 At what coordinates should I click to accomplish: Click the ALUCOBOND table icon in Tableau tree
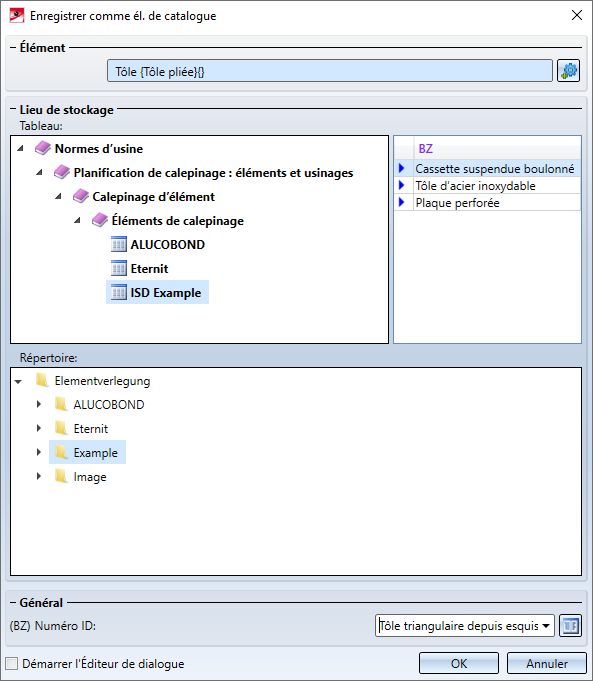pyautogui.click(x=119, y=245)
